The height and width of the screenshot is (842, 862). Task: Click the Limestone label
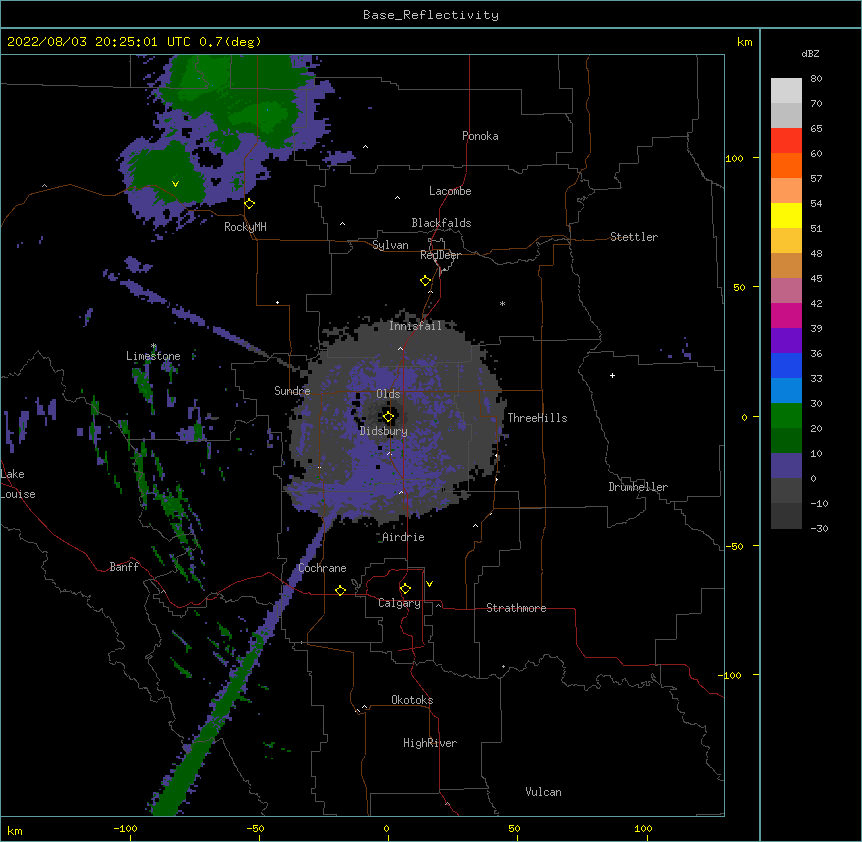pyautogui.click(x=153, y=356)
